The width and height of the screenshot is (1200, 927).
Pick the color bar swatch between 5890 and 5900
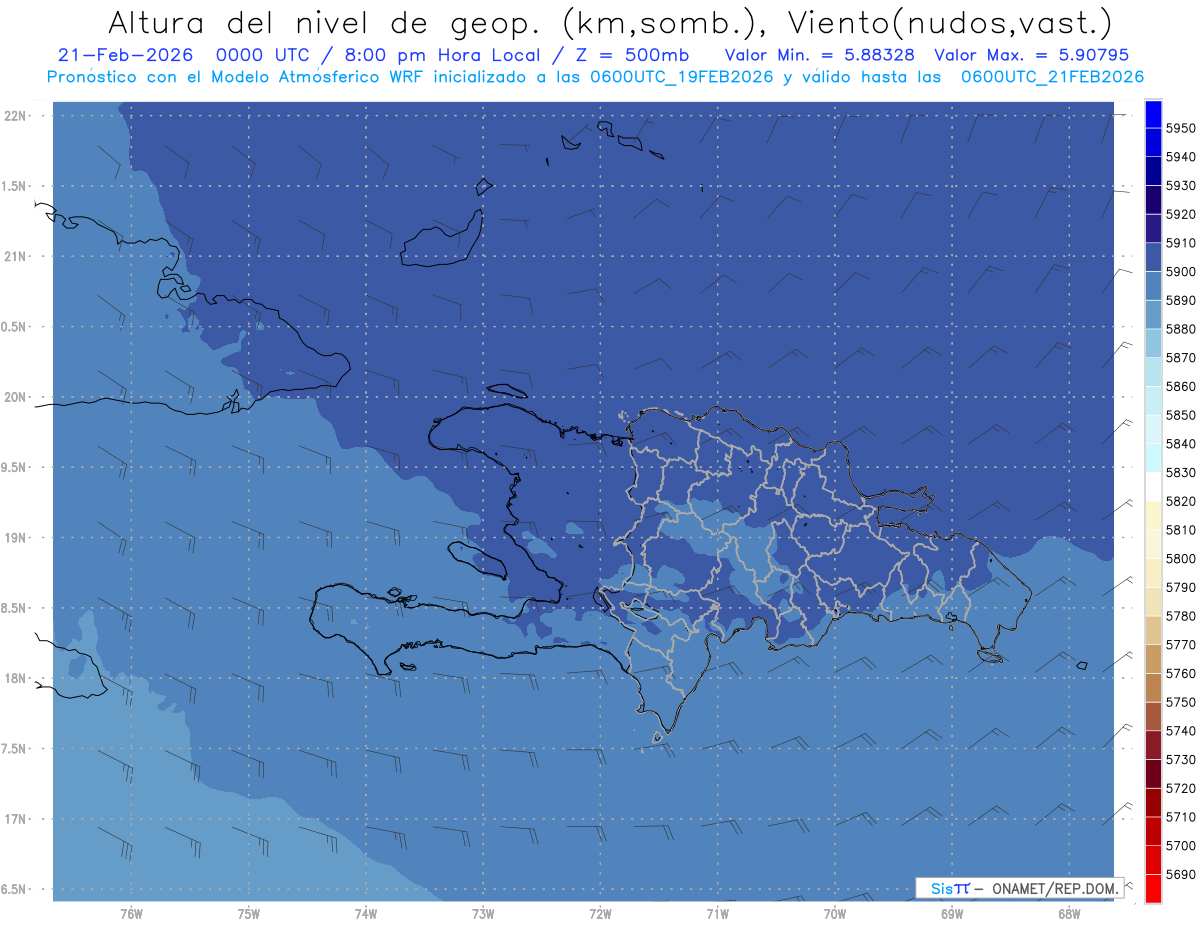[x=1153, y=286]
